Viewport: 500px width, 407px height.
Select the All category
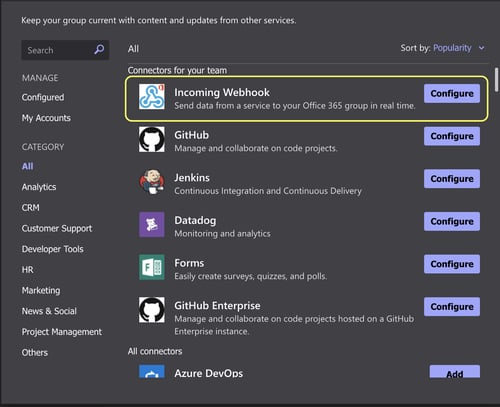pos(27,166)
